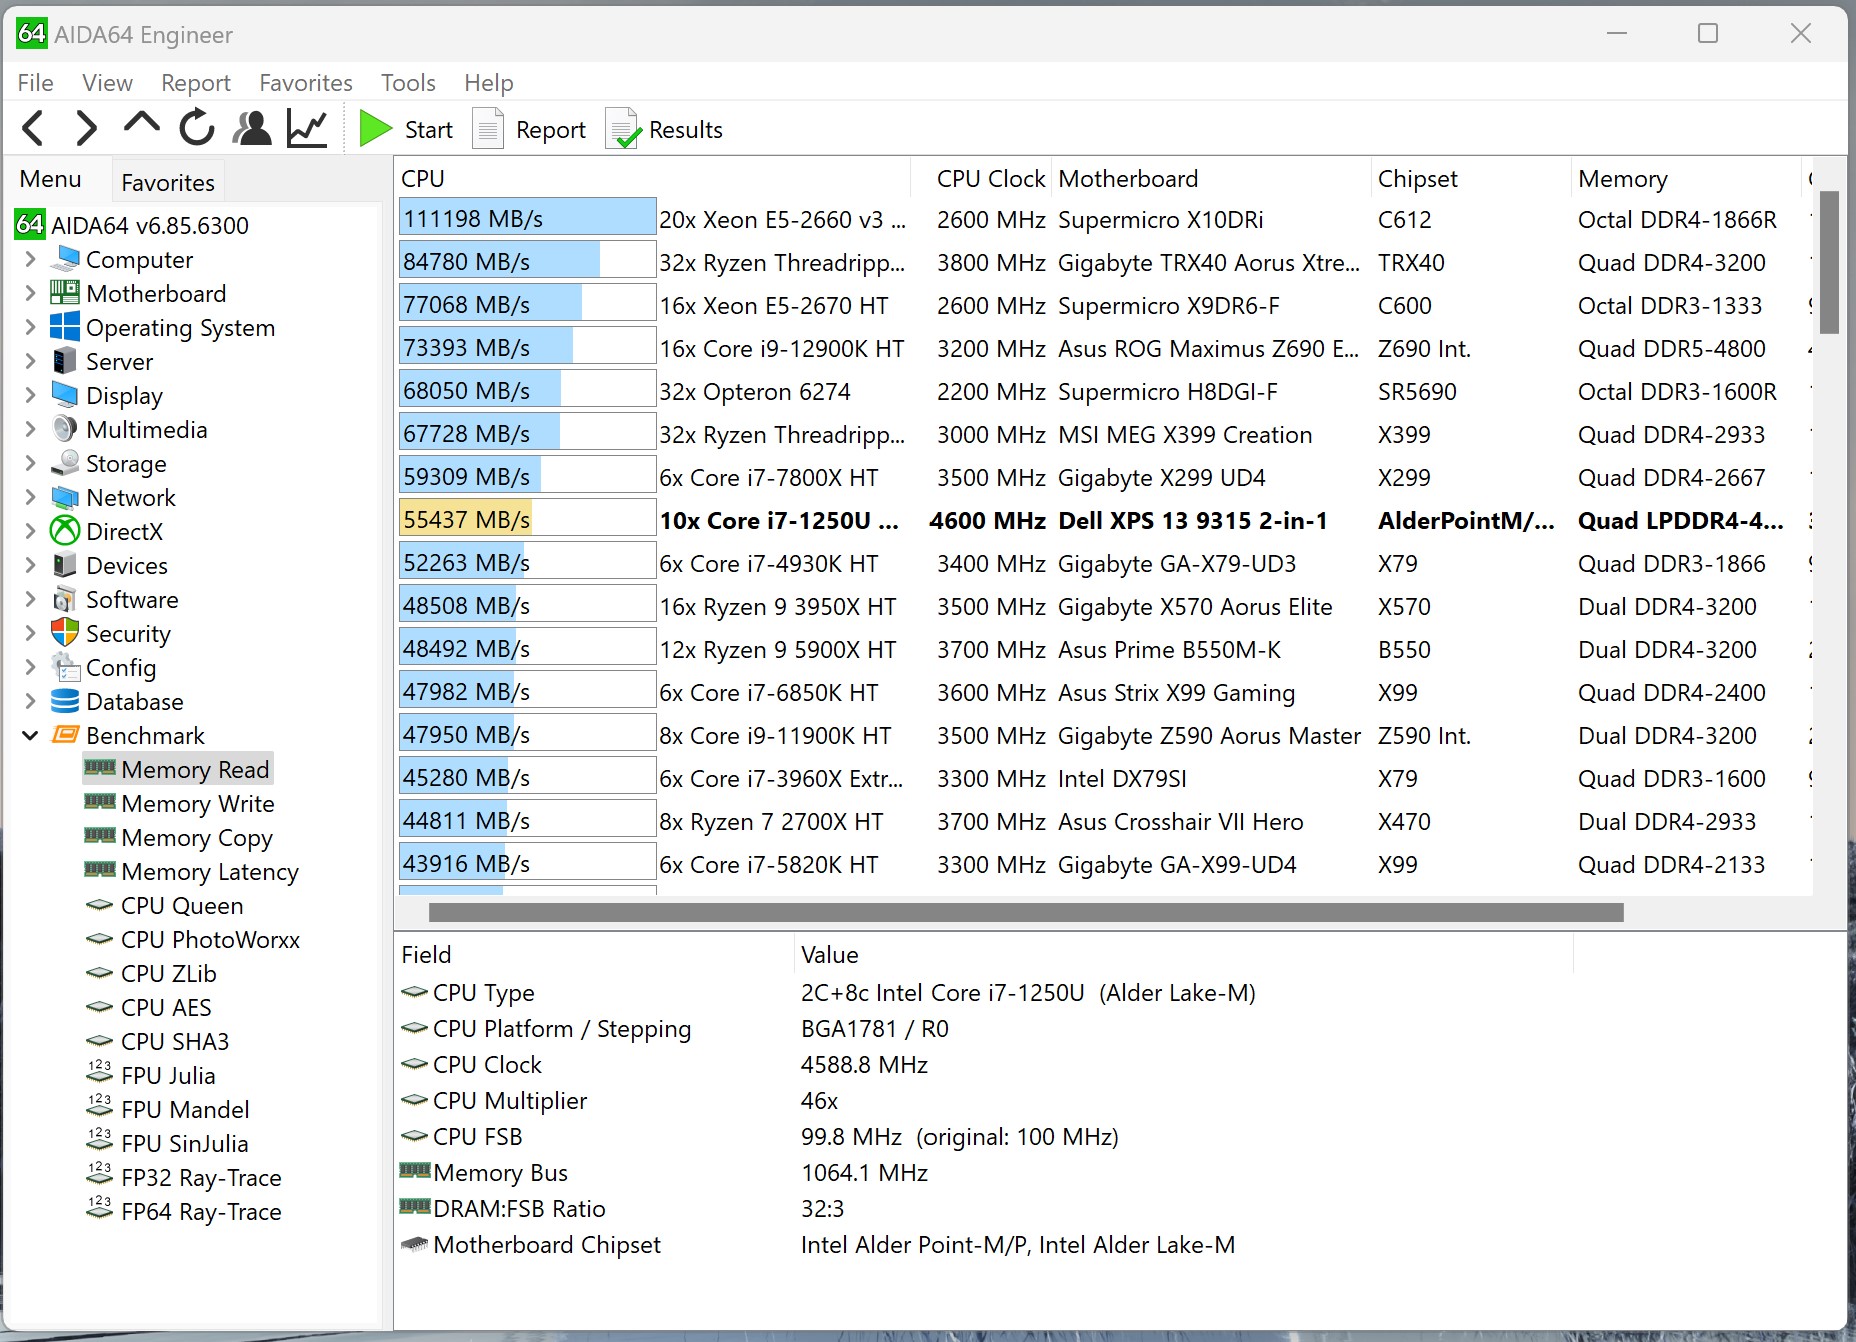Image resolution: width=1856 pixels, height=1342 pixels.
Task: Sort by the Memory column header
Action: click(1686, 178)
